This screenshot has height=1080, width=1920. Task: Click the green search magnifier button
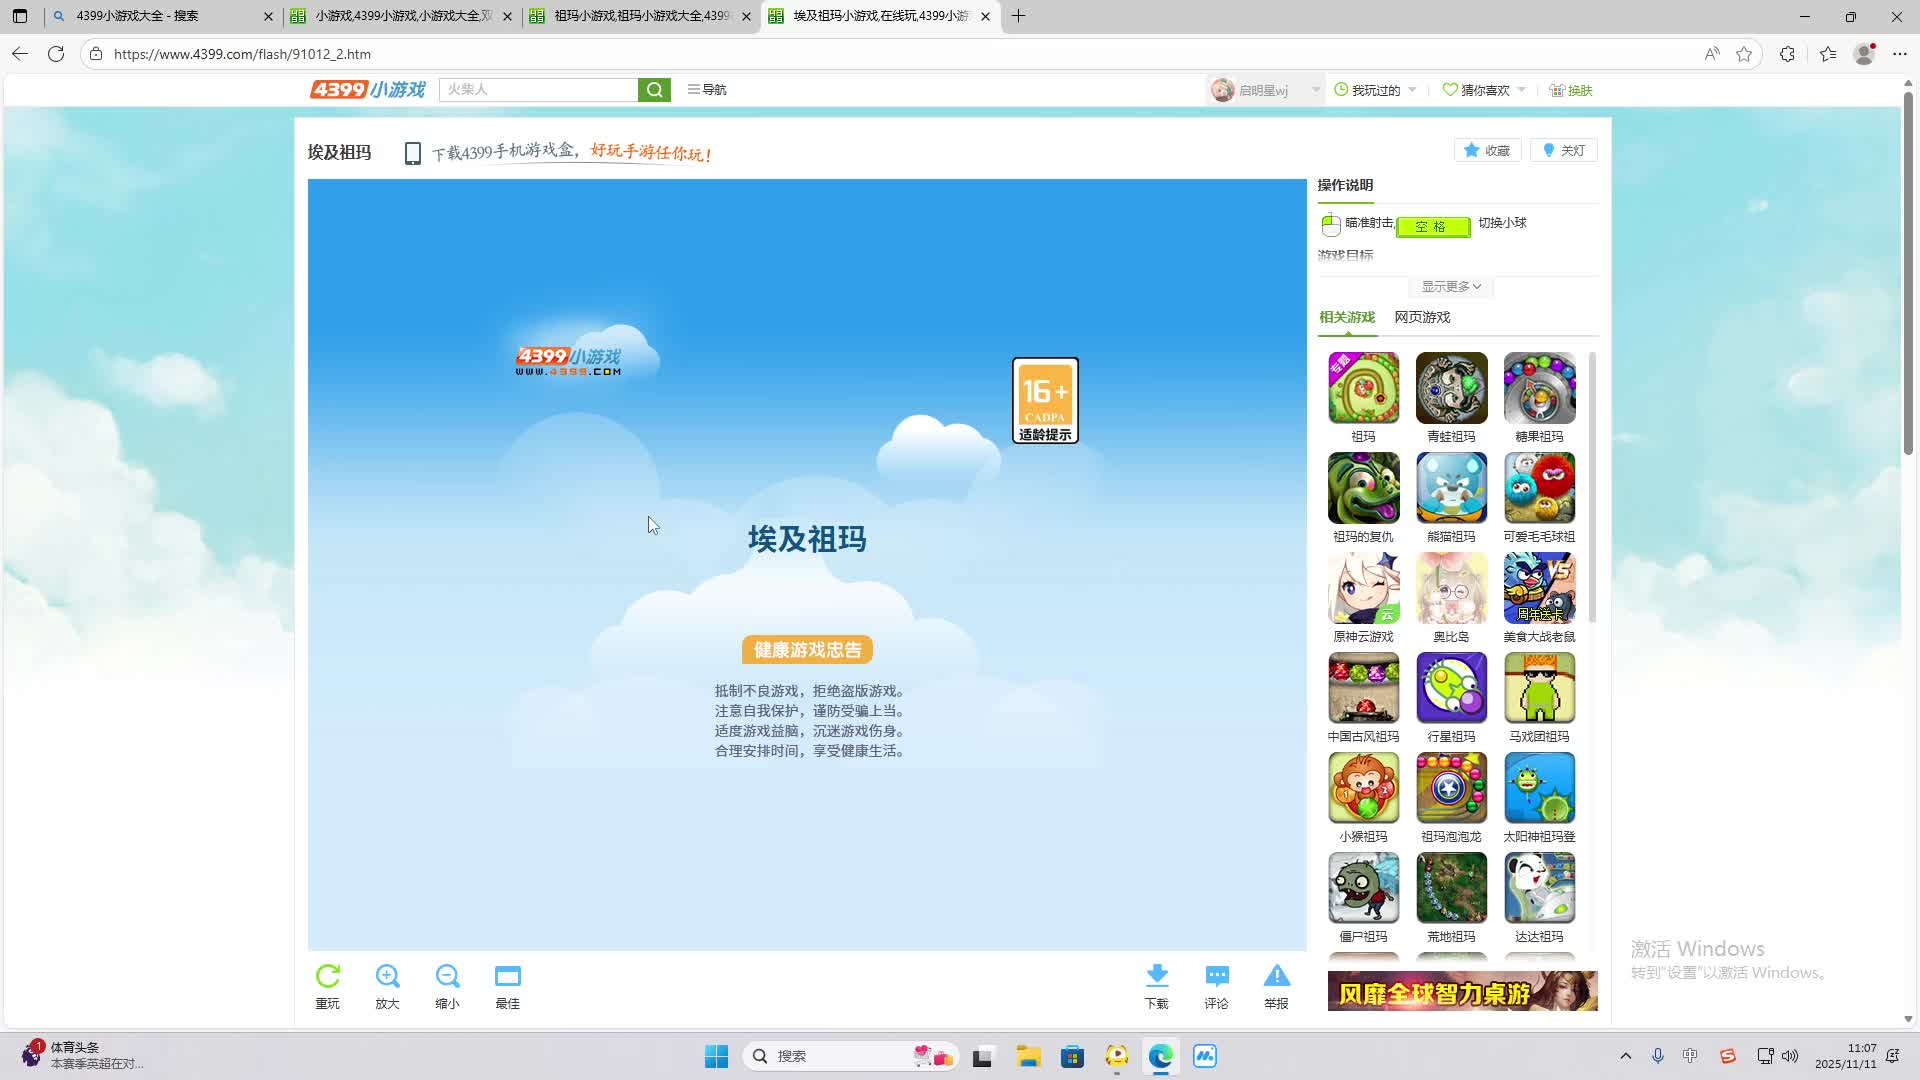(x=654, y=90)
